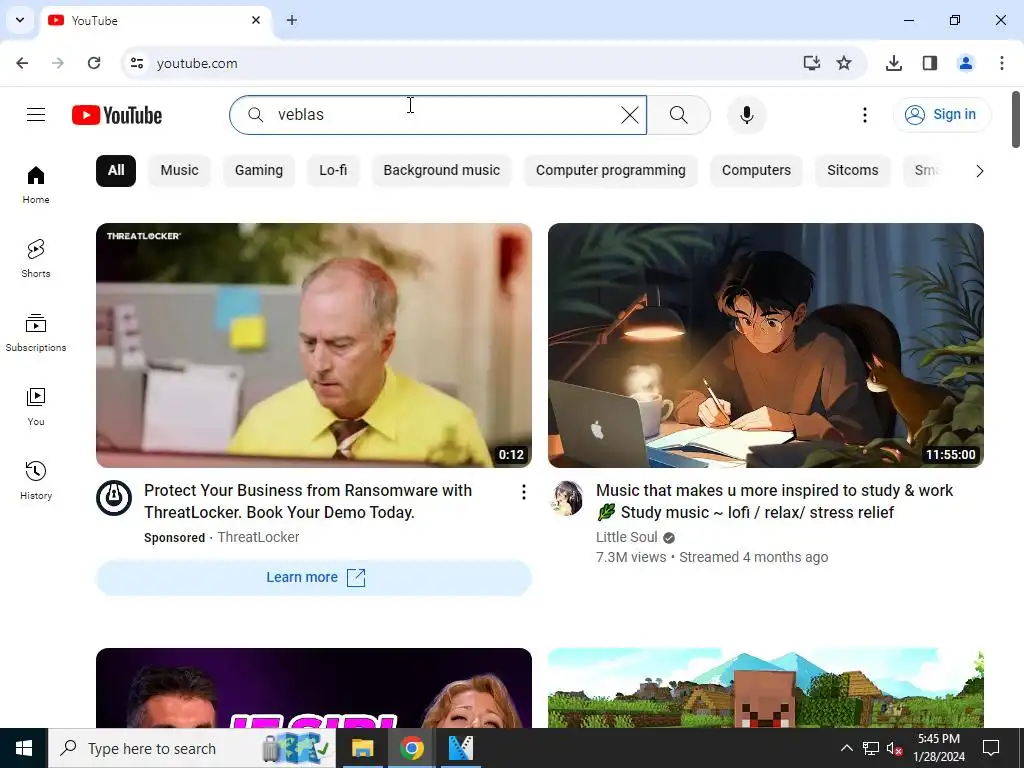Click the YouTube logo
Viewport: 1024px width, 768px height.
coord(117,115)
